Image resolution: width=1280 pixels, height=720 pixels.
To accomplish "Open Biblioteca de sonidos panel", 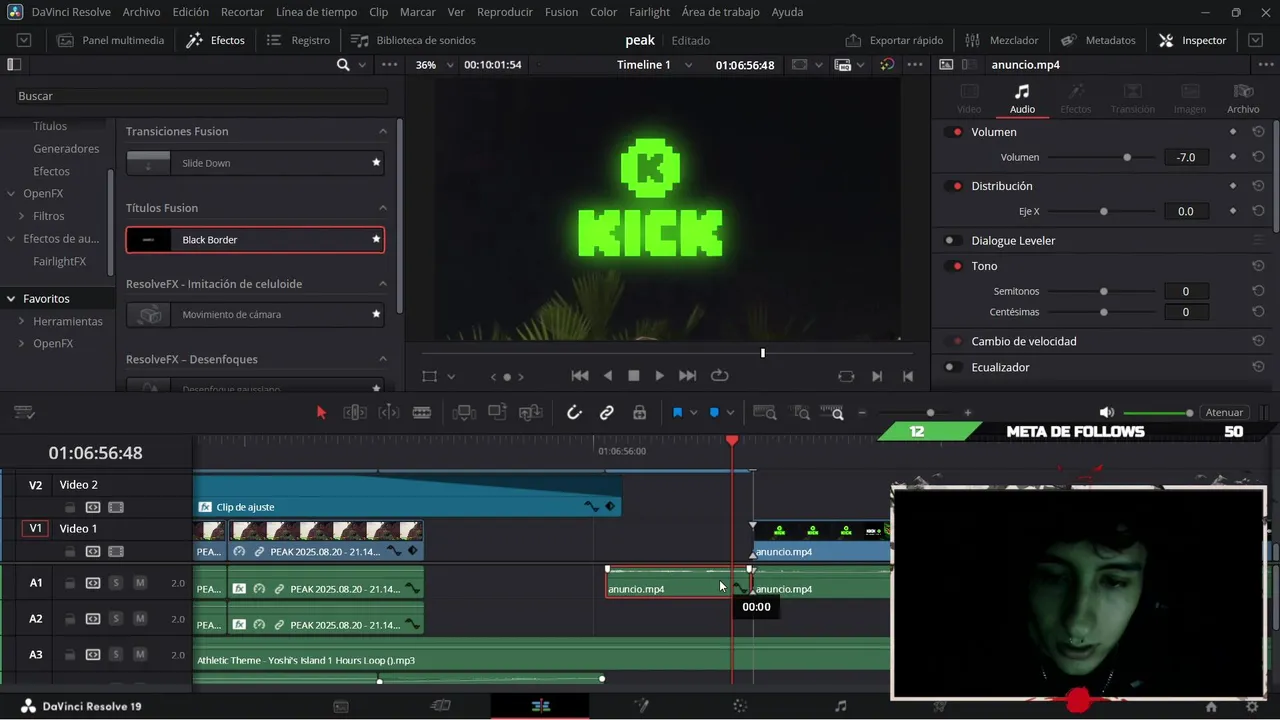I will tap(413, 40).
